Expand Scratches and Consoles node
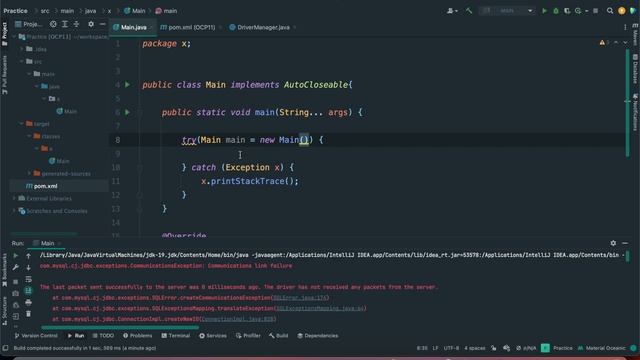640x360 pixels. pyautogui.click(x=14, y=211)
